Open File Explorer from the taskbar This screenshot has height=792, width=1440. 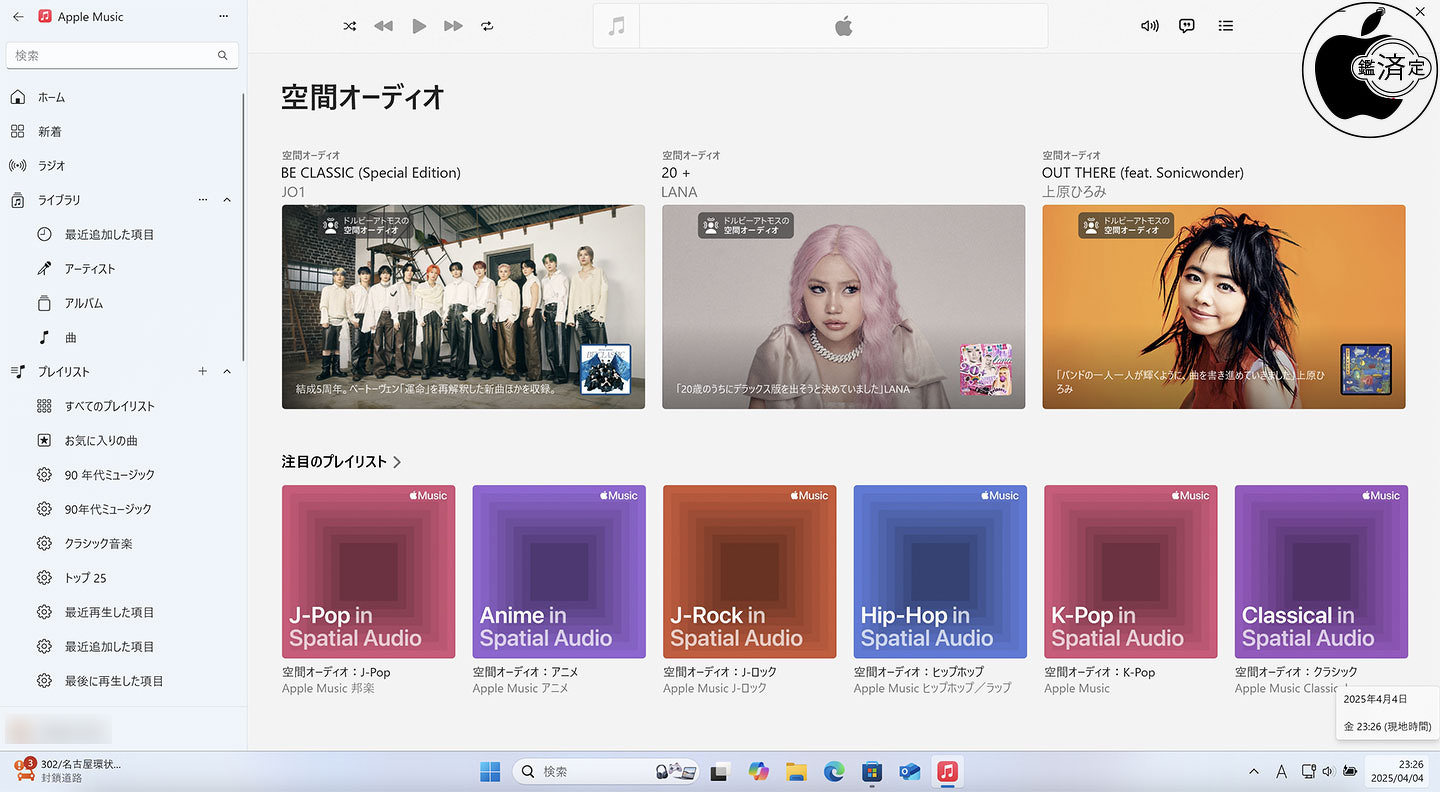[x=796, y=772]
